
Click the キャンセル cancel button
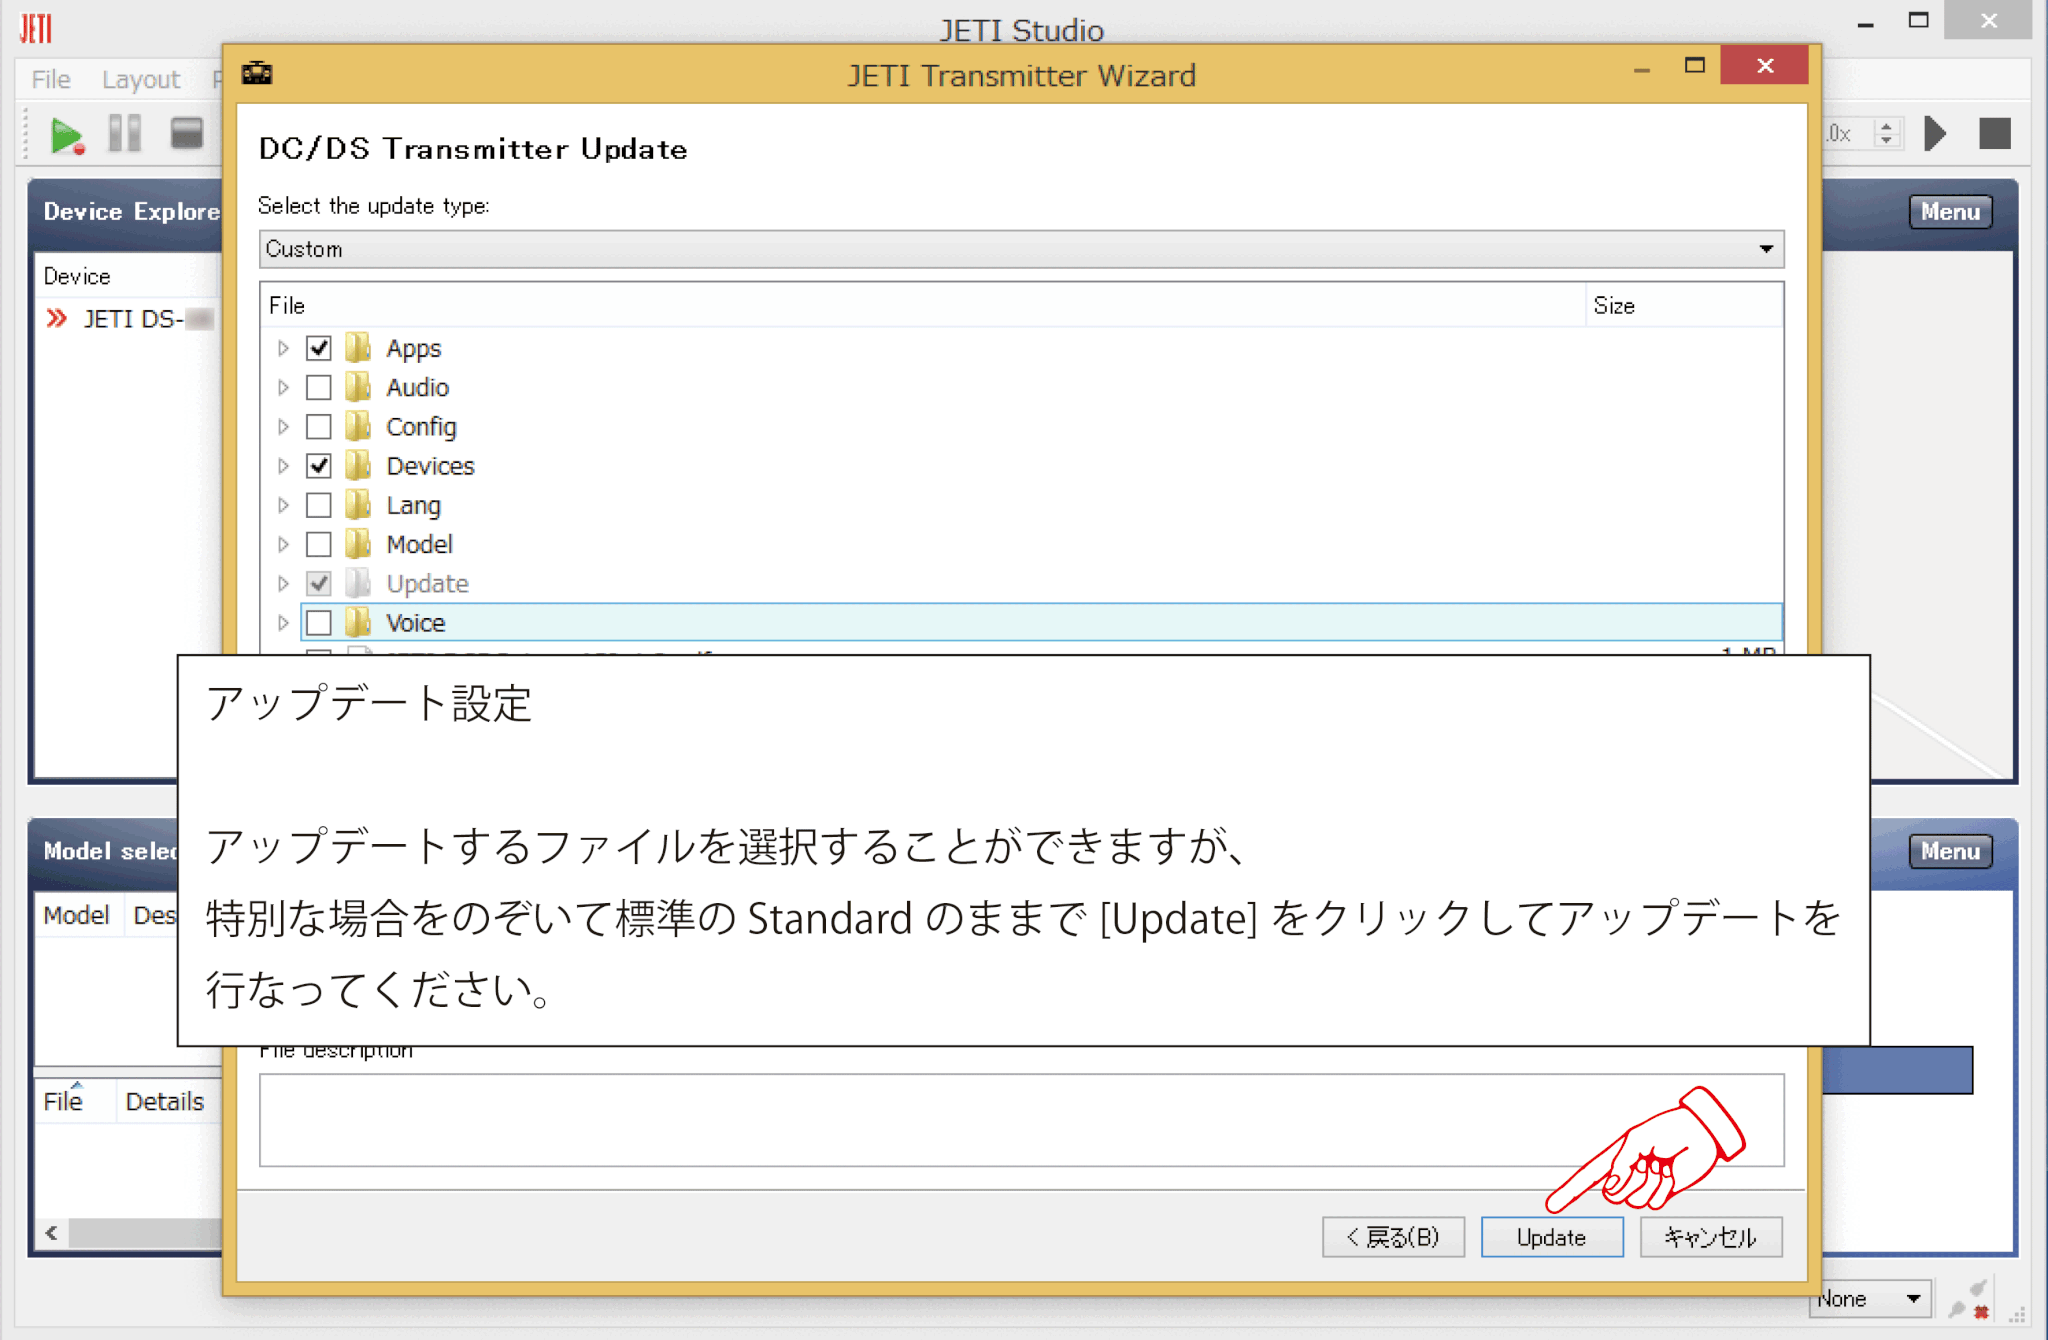1711,1237
